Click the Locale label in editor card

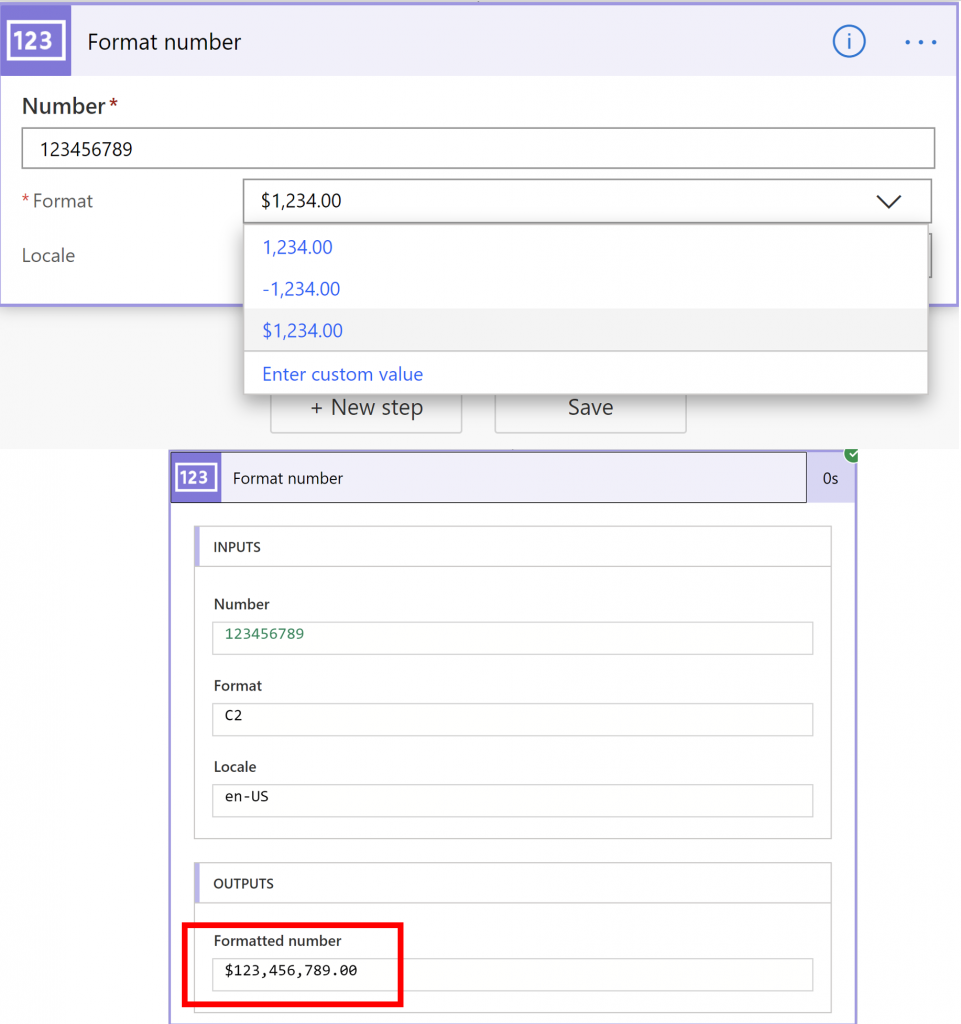[48, 255]
